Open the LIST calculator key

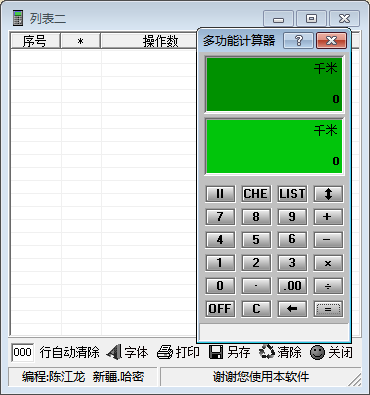292,194
